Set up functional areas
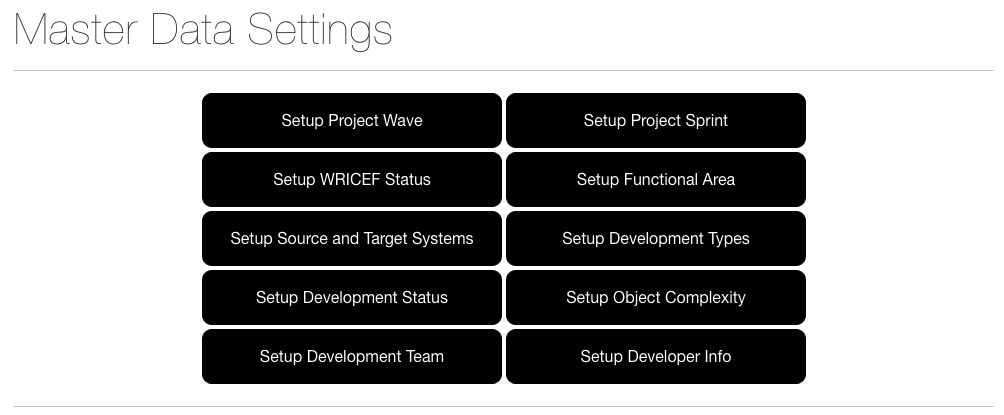Screen dimensions: 1004x415 [x=656, y=180]
